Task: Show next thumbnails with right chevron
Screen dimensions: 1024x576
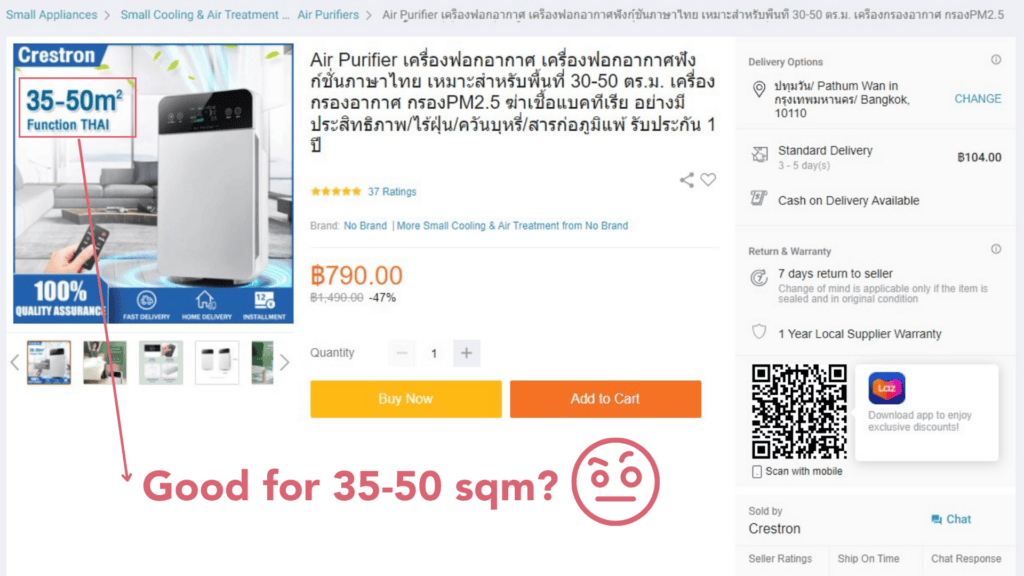Action: point(284,362)
